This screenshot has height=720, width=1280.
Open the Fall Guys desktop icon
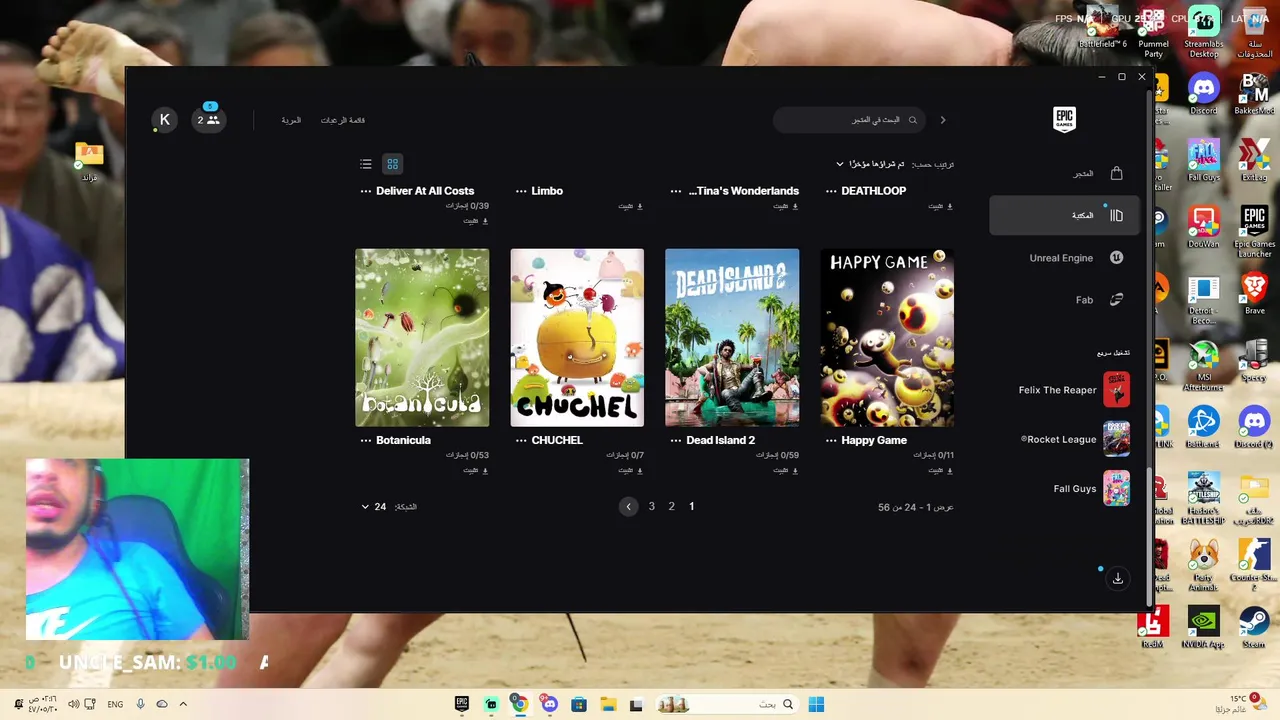point(1204,160)
